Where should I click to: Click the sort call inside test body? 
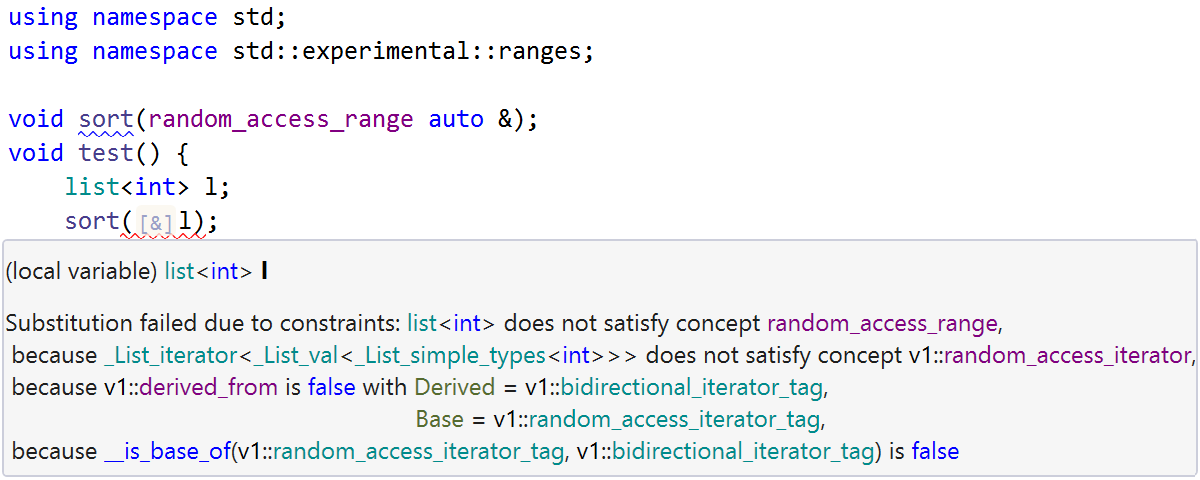click(92, 221)
